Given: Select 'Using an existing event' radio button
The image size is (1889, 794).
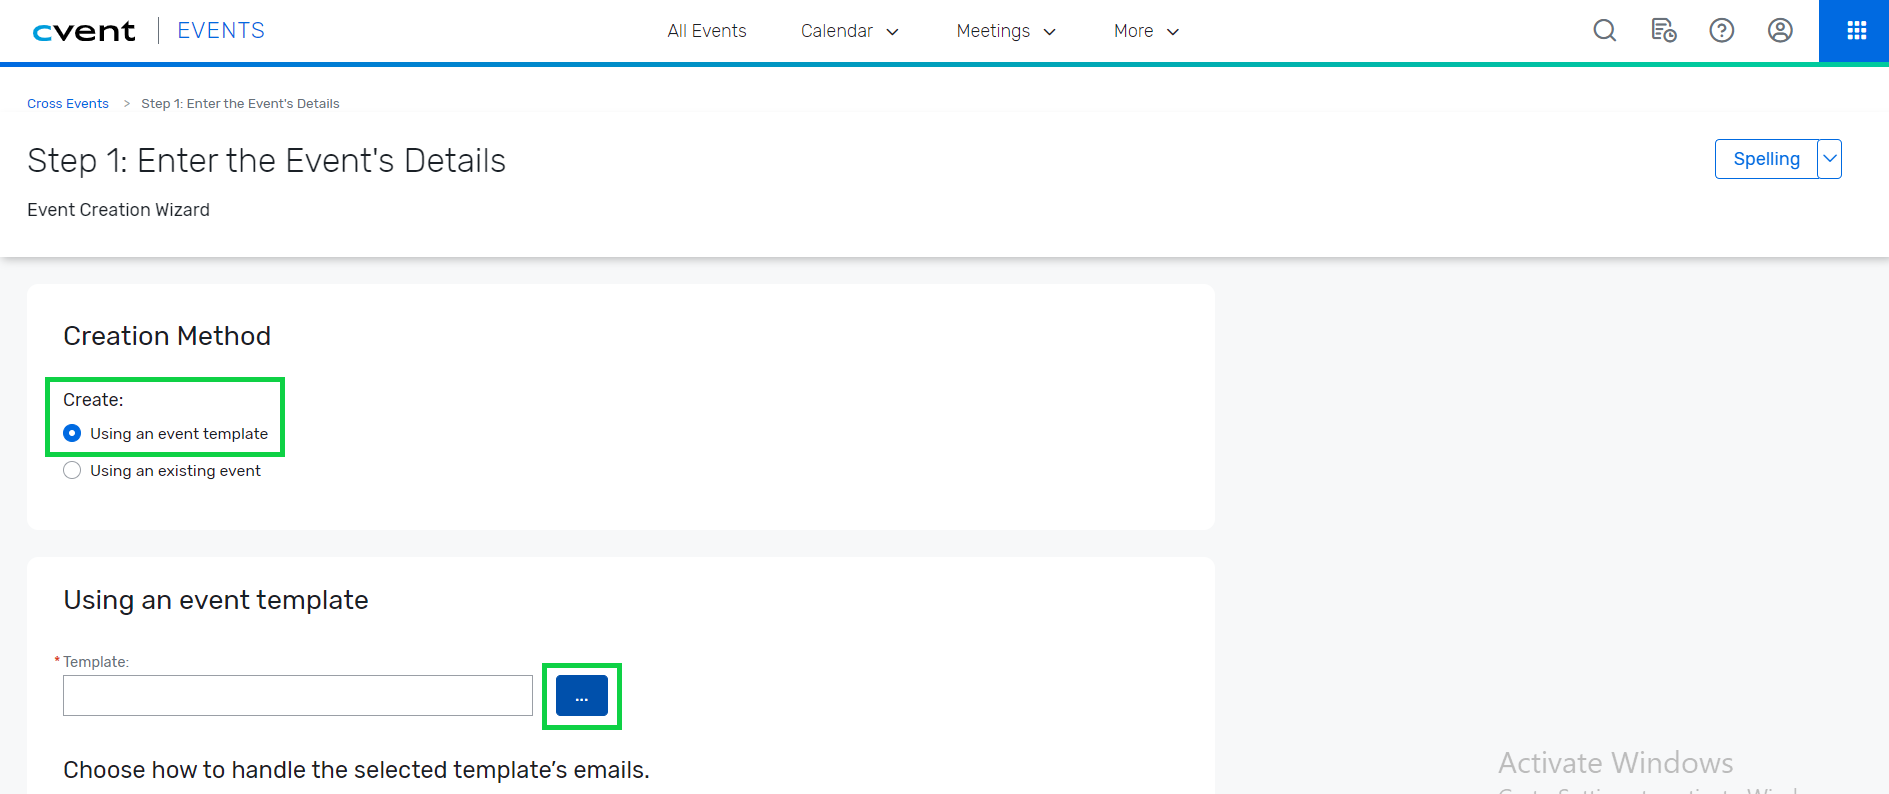Looking at the screenshot, I should 72,470.
